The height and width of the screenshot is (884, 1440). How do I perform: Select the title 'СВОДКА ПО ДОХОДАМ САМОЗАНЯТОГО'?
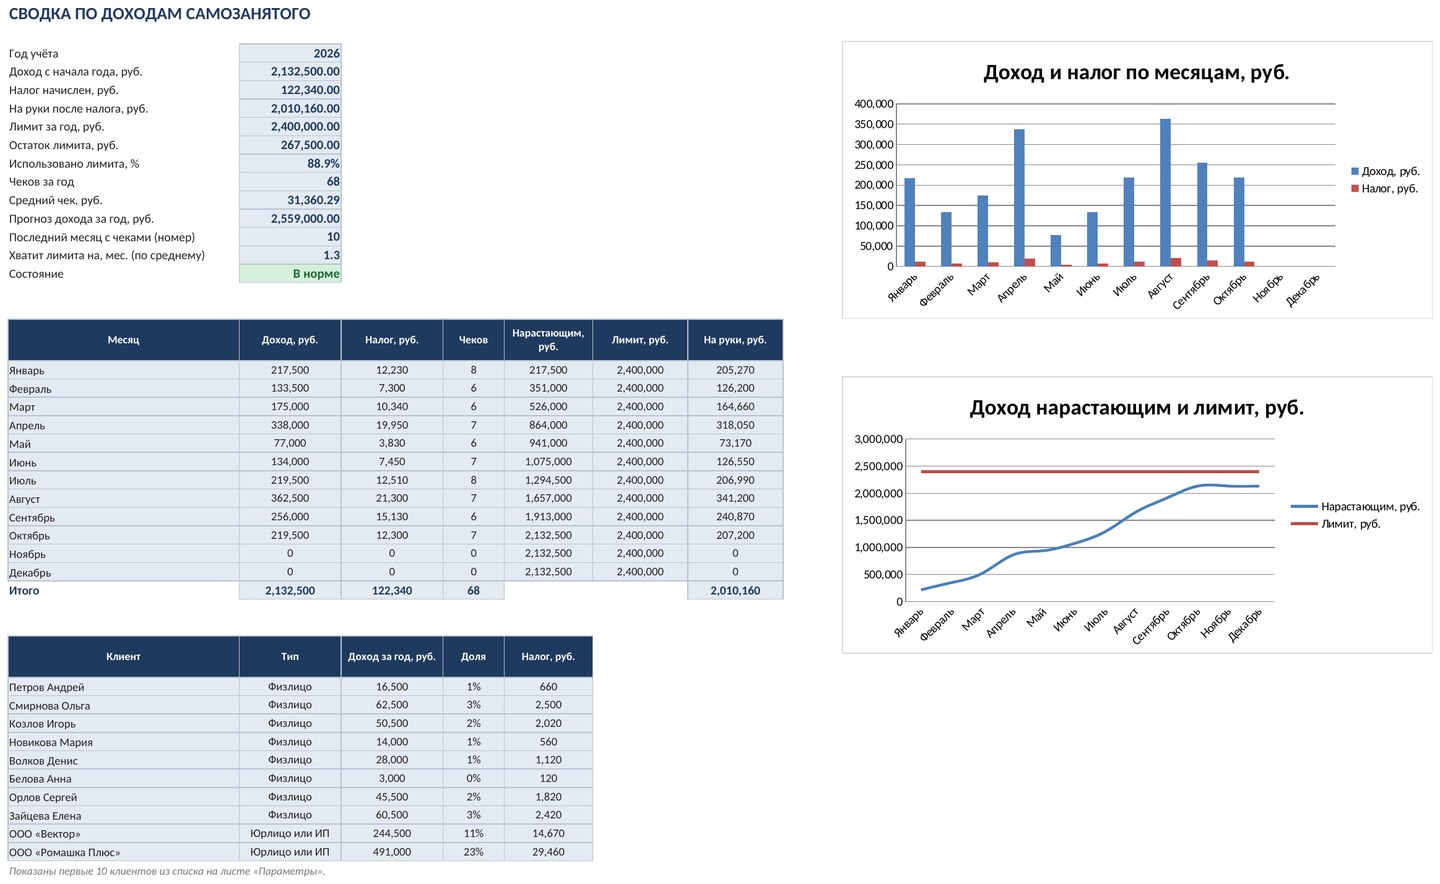[159, 14]
